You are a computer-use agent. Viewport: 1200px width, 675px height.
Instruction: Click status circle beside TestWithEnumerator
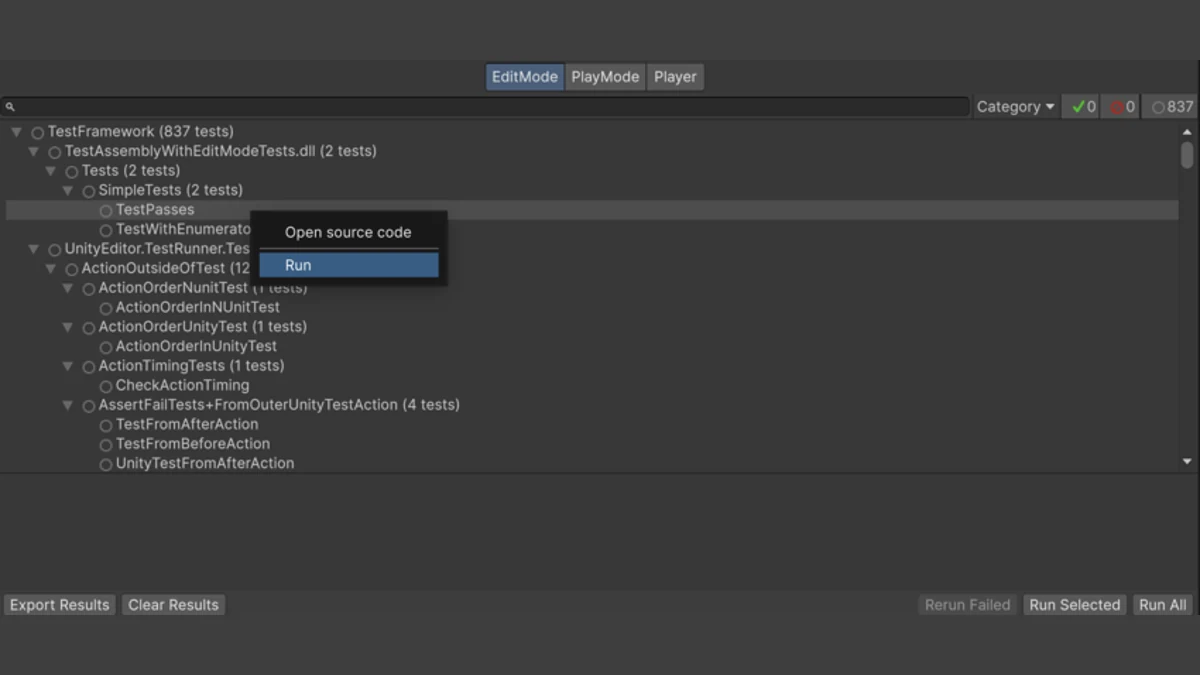(106, 230)
